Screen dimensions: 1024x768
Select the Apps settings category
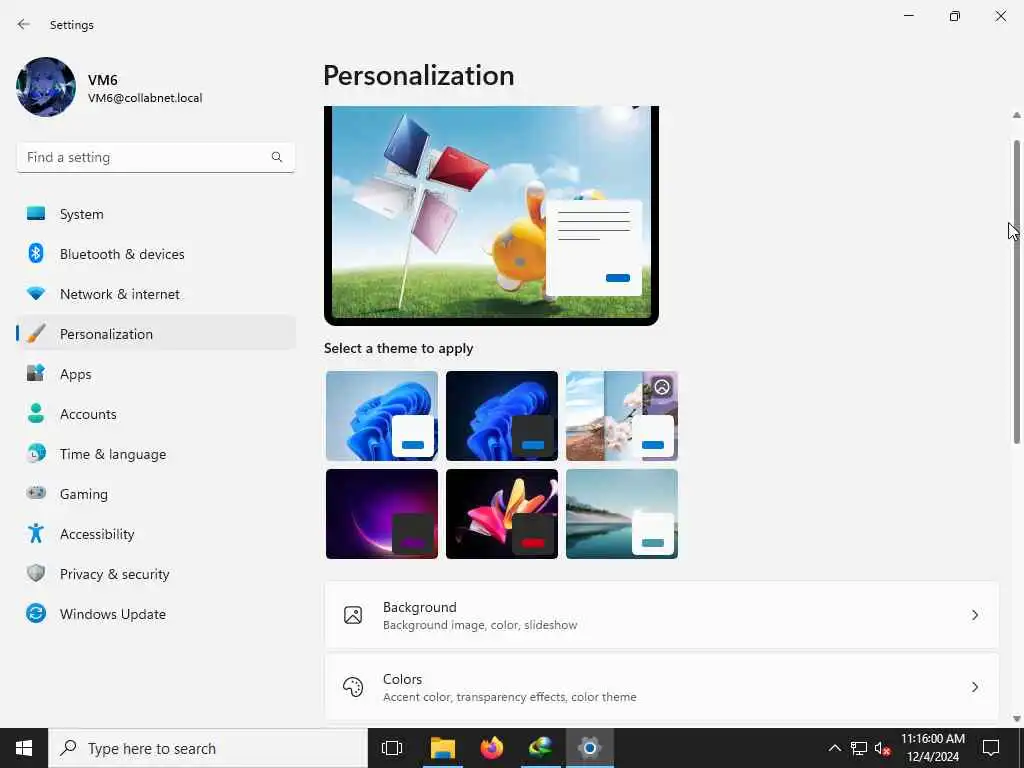tap(156, 374)
